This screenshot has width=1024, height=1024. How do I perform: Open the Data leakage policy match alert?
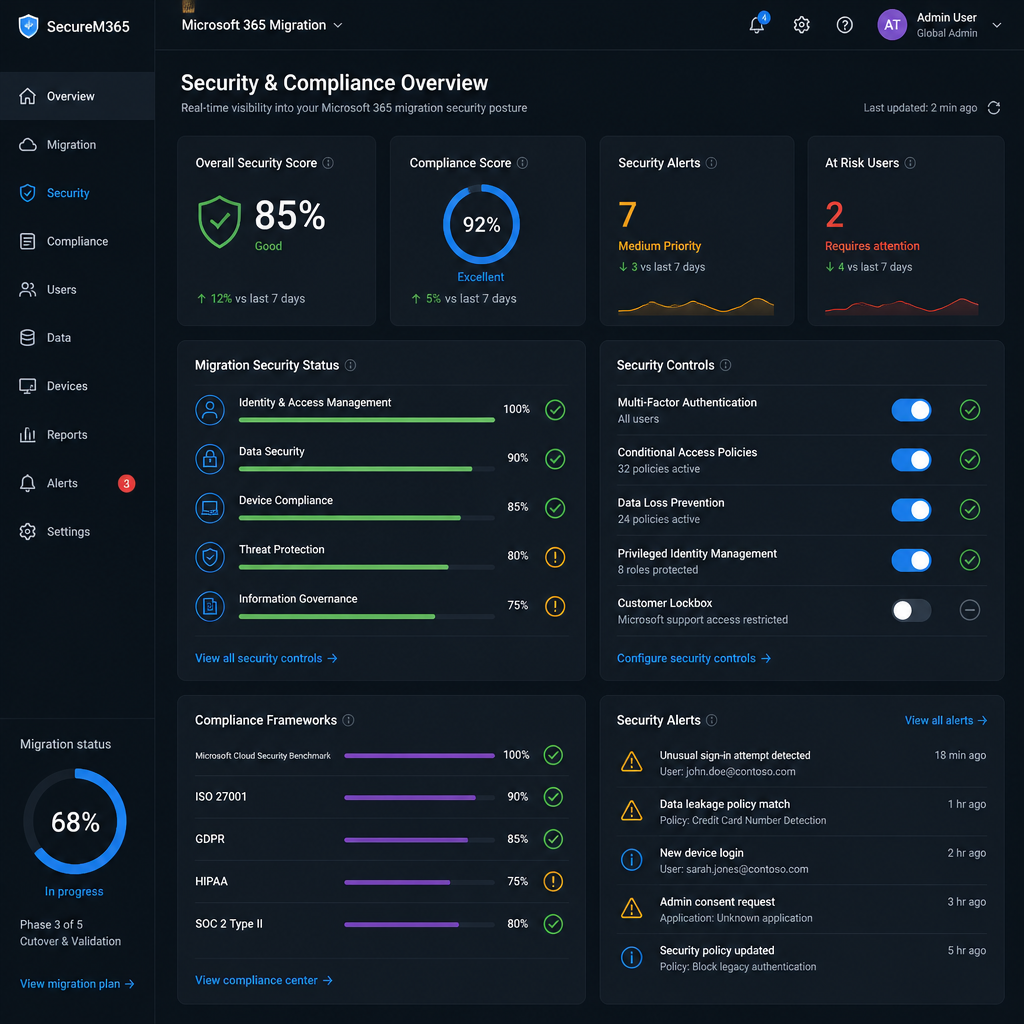pos(802,812)
